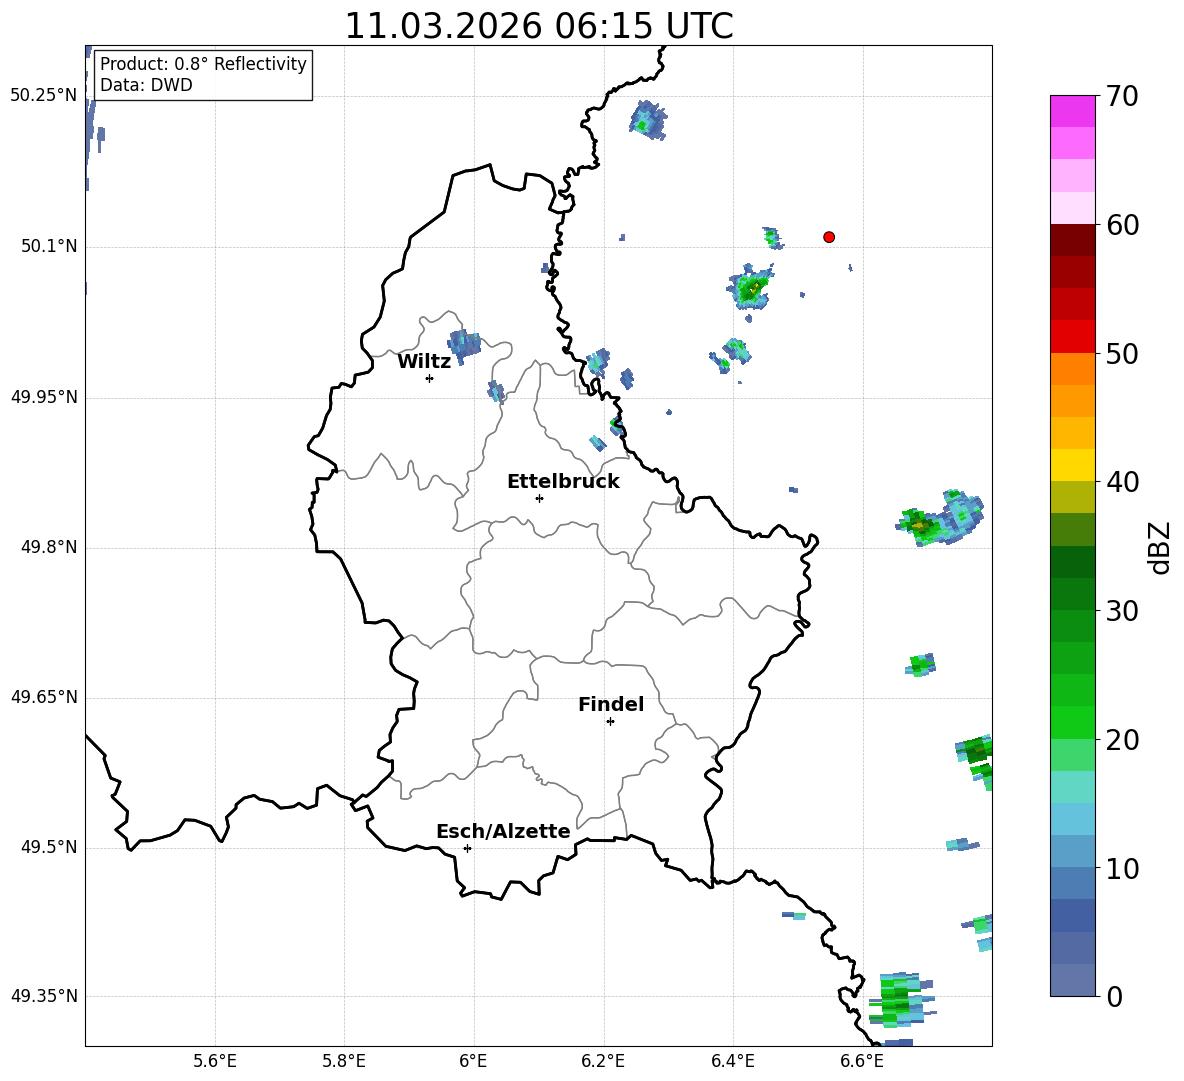1184x1081 pixels.
Task: Click the 49.65°N latitude label
Action: [44, 697]
